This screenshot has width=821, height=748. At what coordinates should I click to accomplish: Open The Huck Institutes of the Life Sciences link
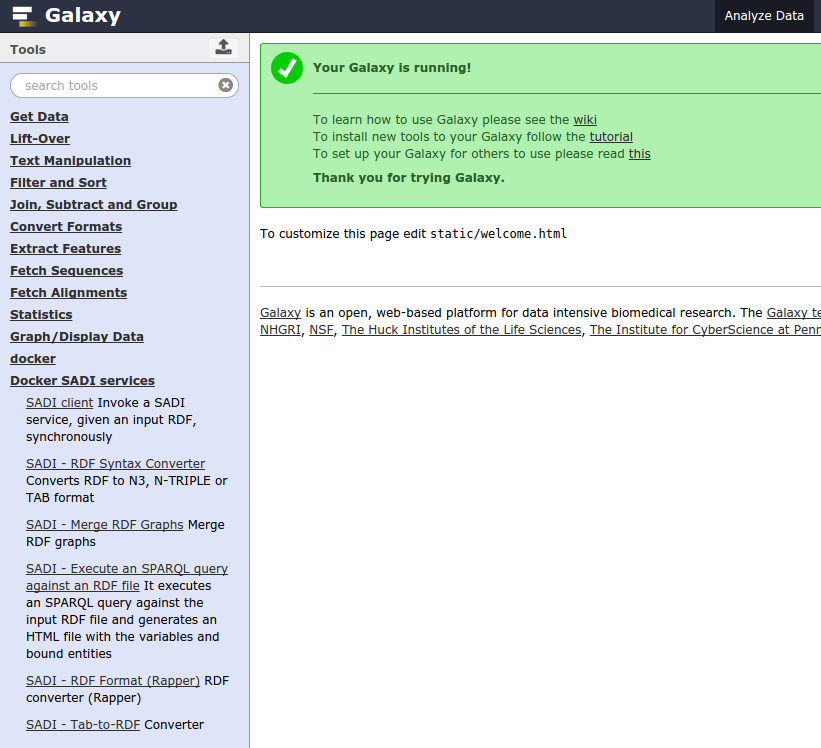461,330
